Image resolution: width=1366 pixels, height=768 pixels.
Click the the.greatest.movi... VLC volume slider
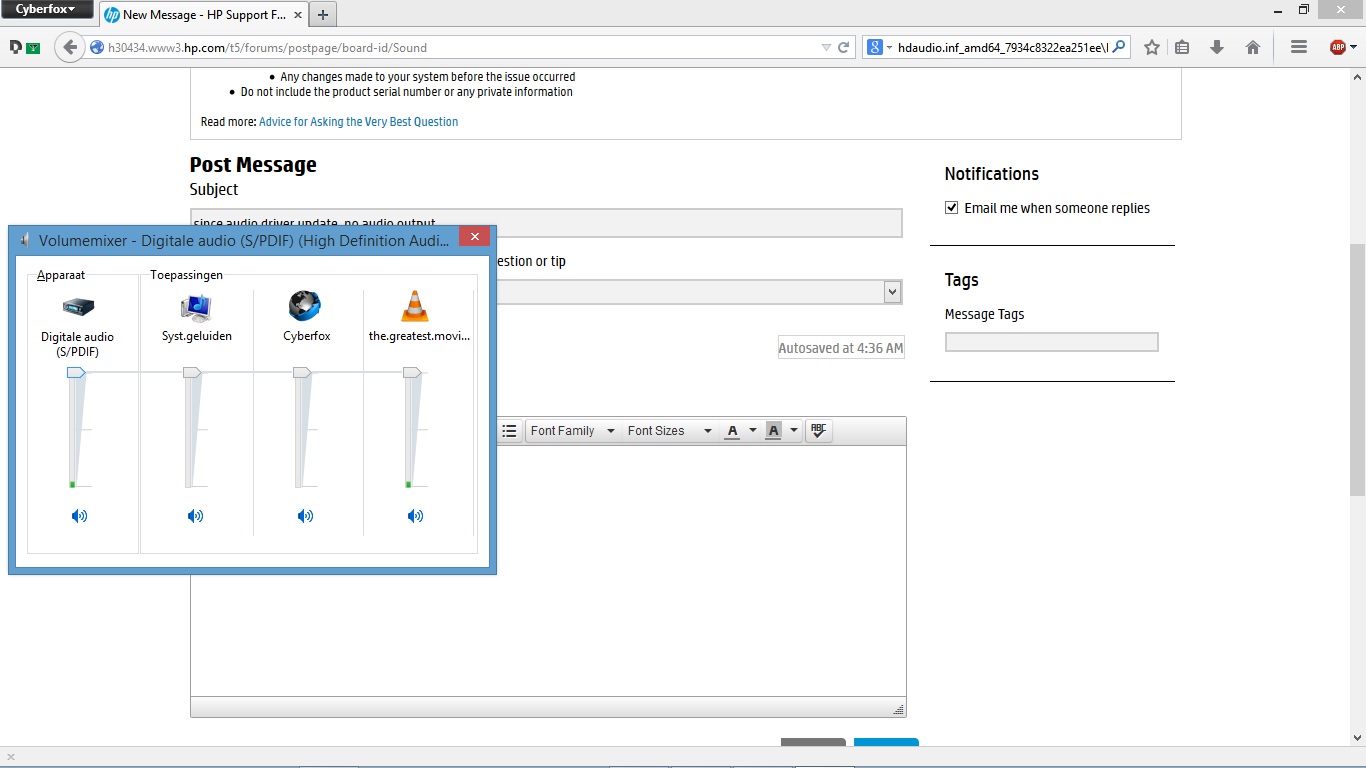(x=412, y=372)
